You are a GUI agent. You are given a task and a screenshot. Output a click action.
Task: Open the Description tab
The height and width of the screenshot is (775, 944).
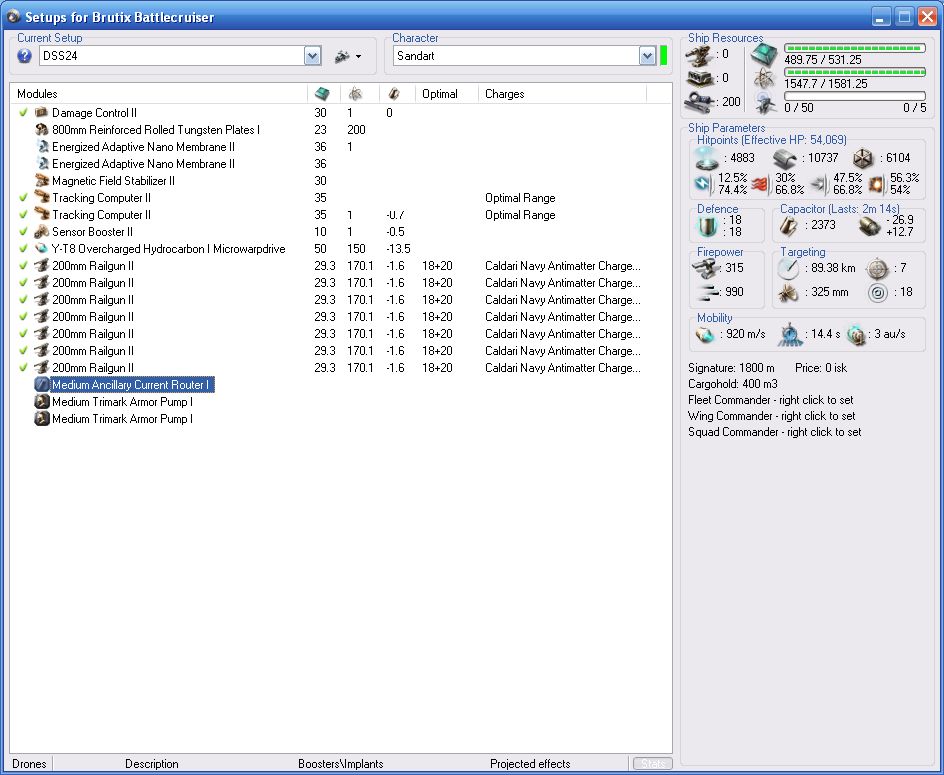pos(152,764)
